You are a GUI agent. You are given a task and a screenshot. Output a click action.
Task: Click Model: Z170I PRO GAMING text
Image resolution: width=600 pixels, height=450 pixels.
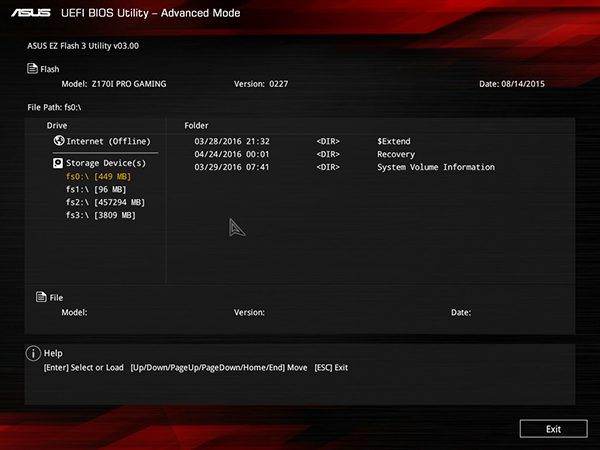(114, 84)
